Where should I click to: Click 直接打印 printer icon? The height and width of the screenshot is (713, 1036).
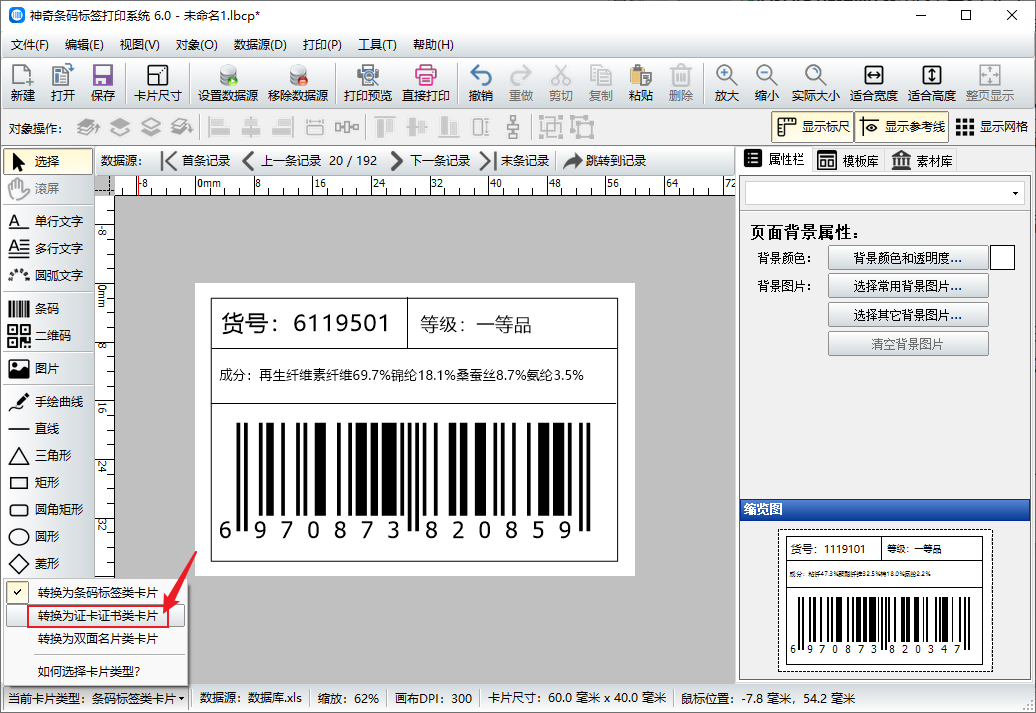426,83
